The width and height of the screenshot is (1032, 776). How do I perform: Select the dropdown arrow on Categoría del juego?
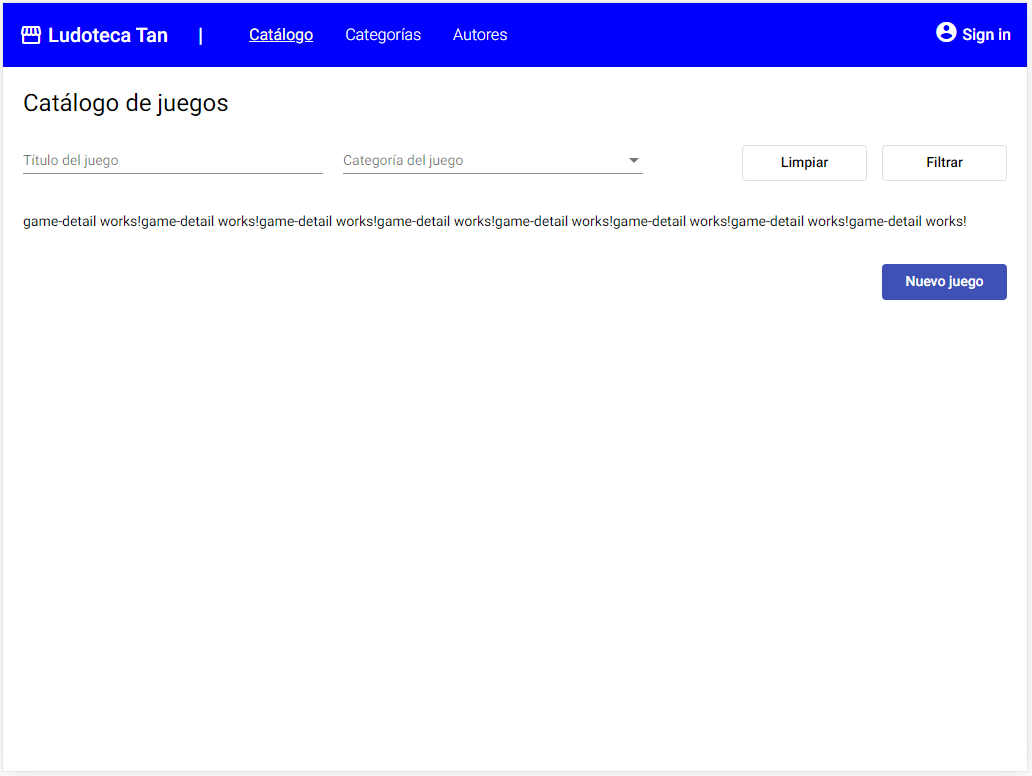(633, 160)
